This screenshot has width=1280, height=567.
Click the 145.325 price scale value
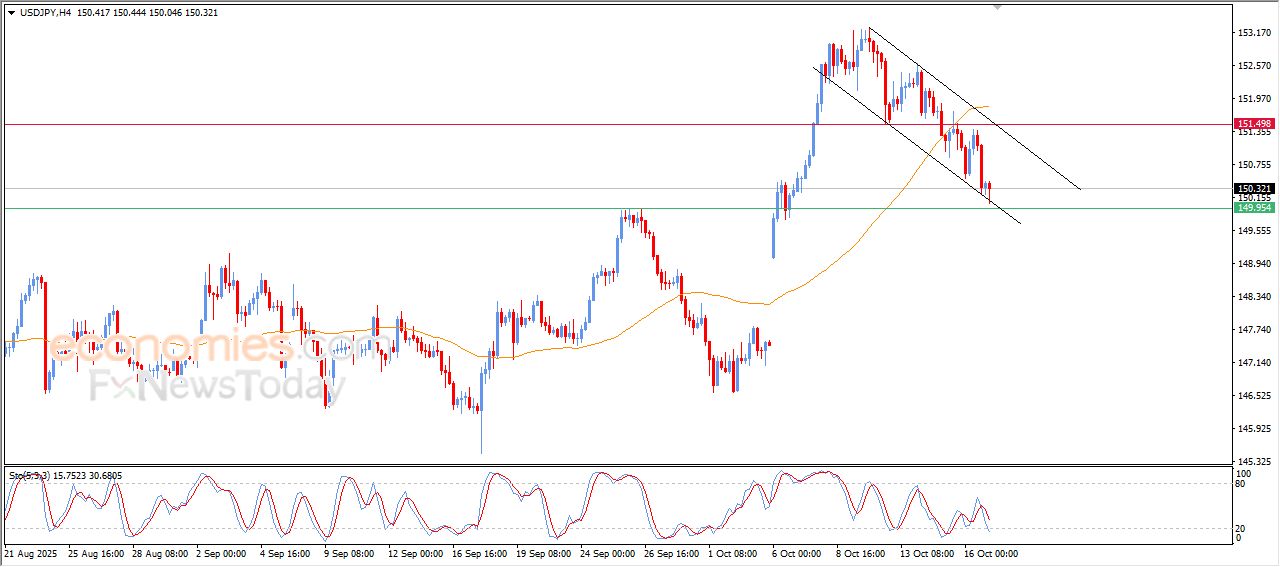1254,461
